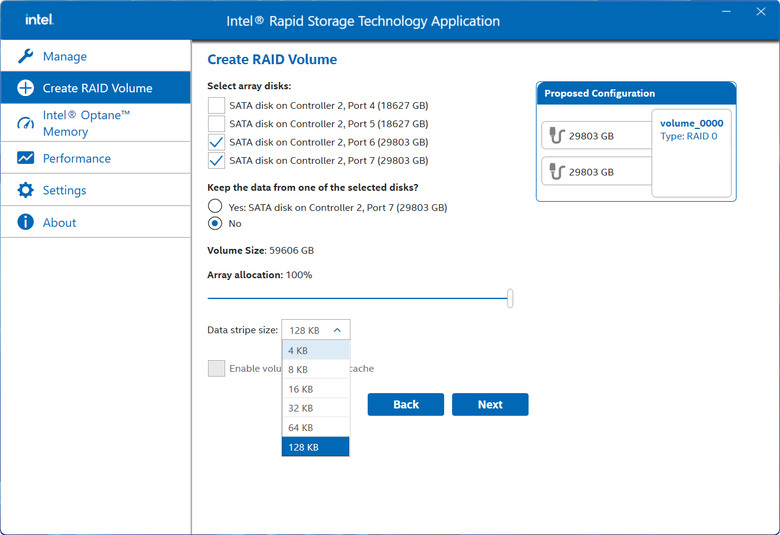This screenshot has height=535, width=780.
Task: Click the second 29803 GB disk cable icon
Action: [557, 172]
